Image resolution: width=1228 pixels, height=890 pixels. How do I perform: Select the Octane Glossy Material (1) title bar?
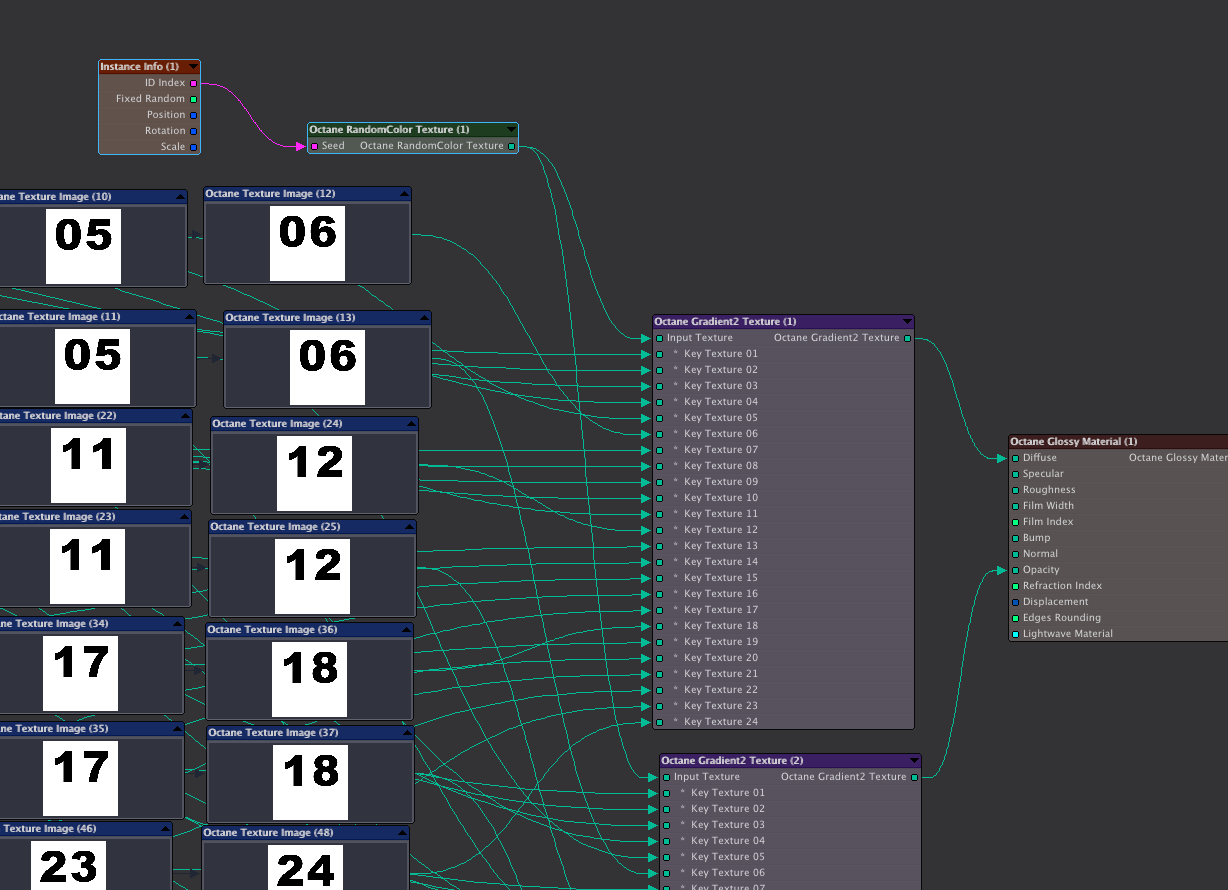click(x=1118, y=441)
